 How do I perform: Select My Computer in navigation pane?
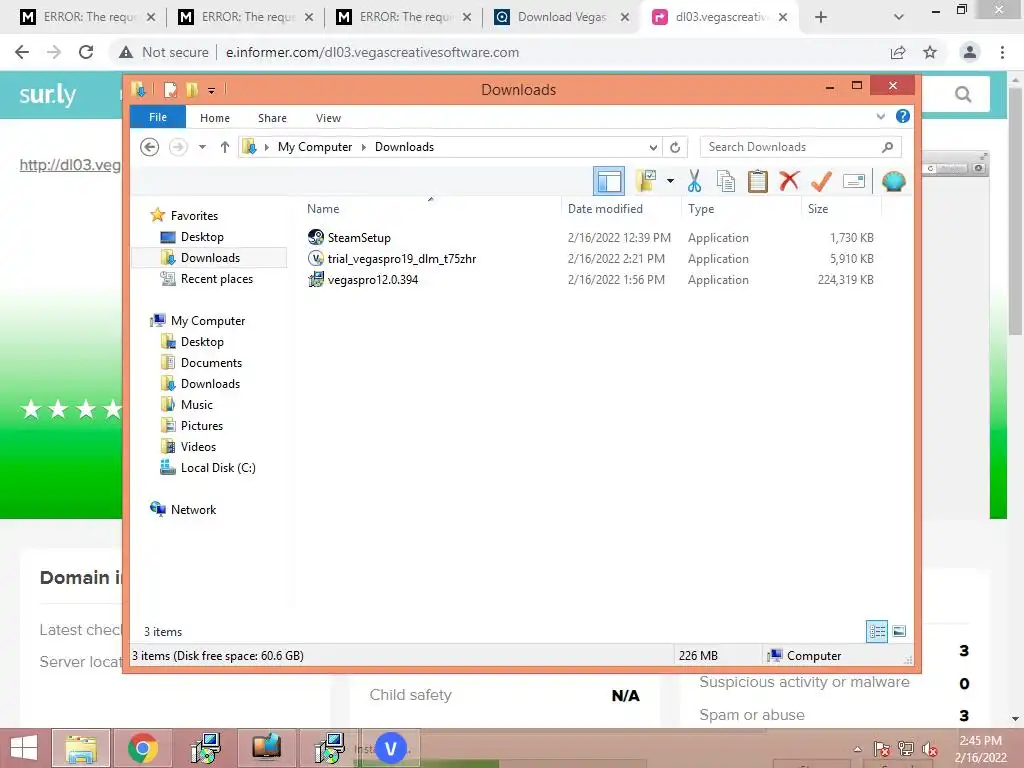pos(208,321)
